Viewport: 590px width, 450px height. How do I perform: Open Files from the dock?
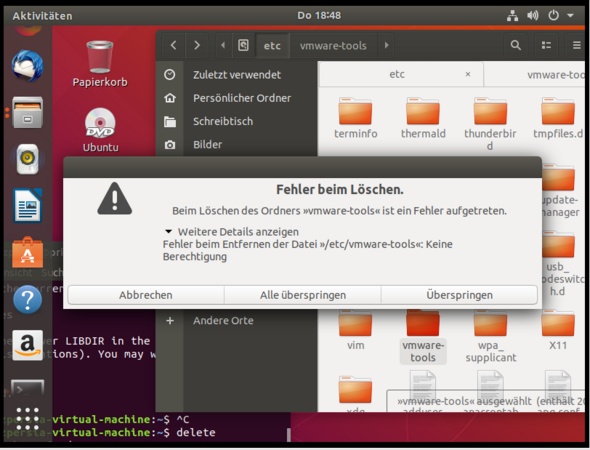pos(27,112)
